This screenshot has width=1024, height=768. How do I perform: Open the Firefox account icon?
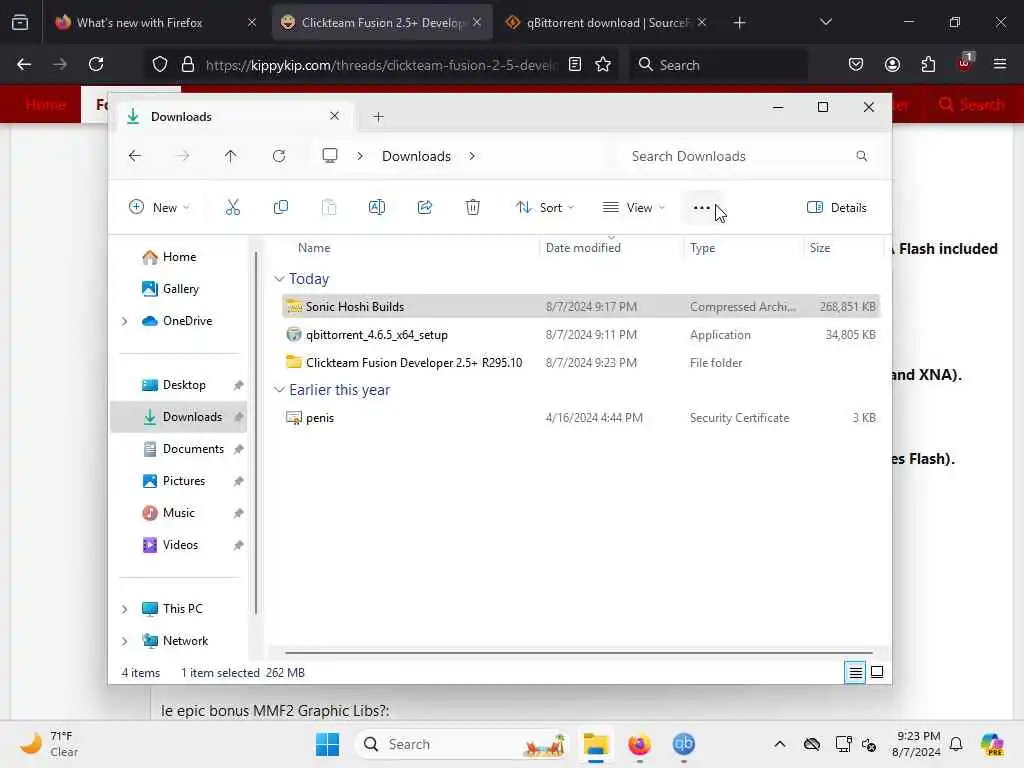pos(892,64)
